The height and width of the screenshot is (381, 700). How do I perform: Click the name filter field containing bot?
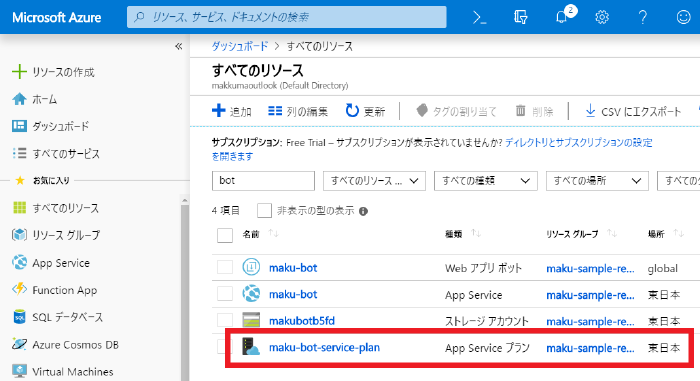coord(263,181)
